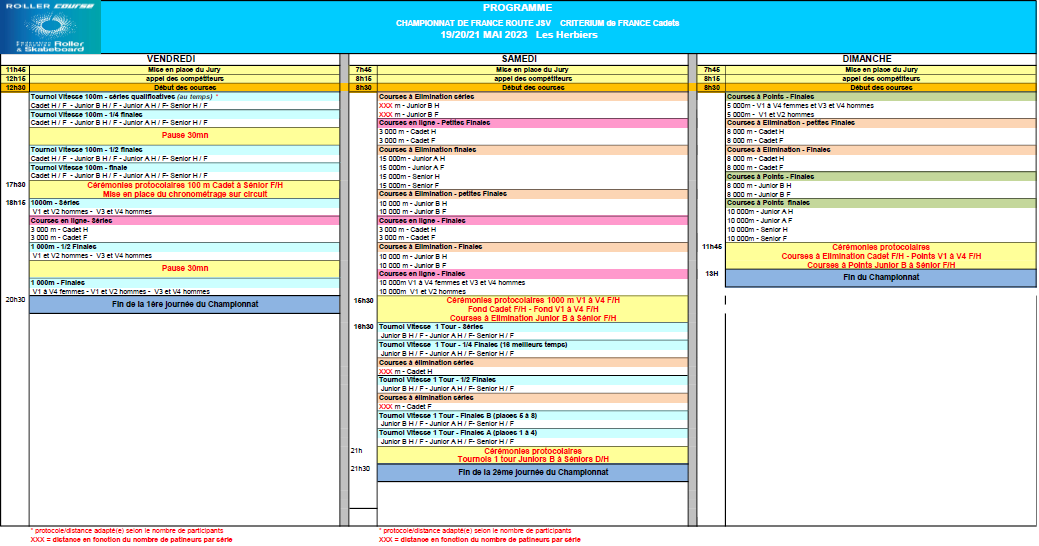Click the '19/20/21 MAI 2023 Les Herbiers' date line
Viewport: 1039px width, 546px height.
(x=519, y=35)
